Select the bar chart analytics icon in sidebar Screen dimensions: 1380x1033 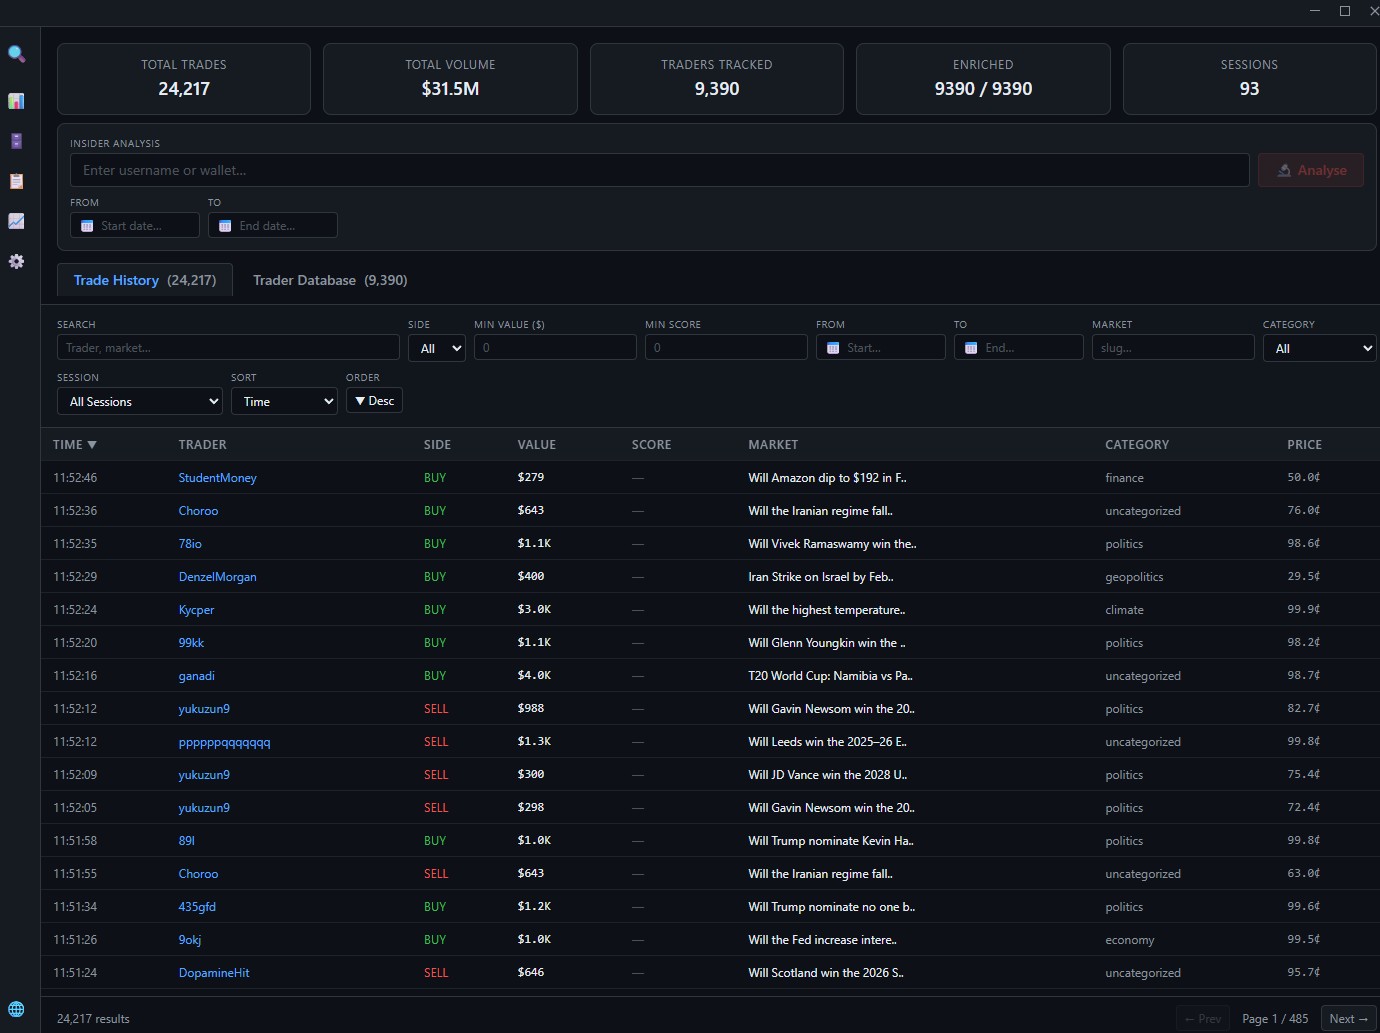16,101
